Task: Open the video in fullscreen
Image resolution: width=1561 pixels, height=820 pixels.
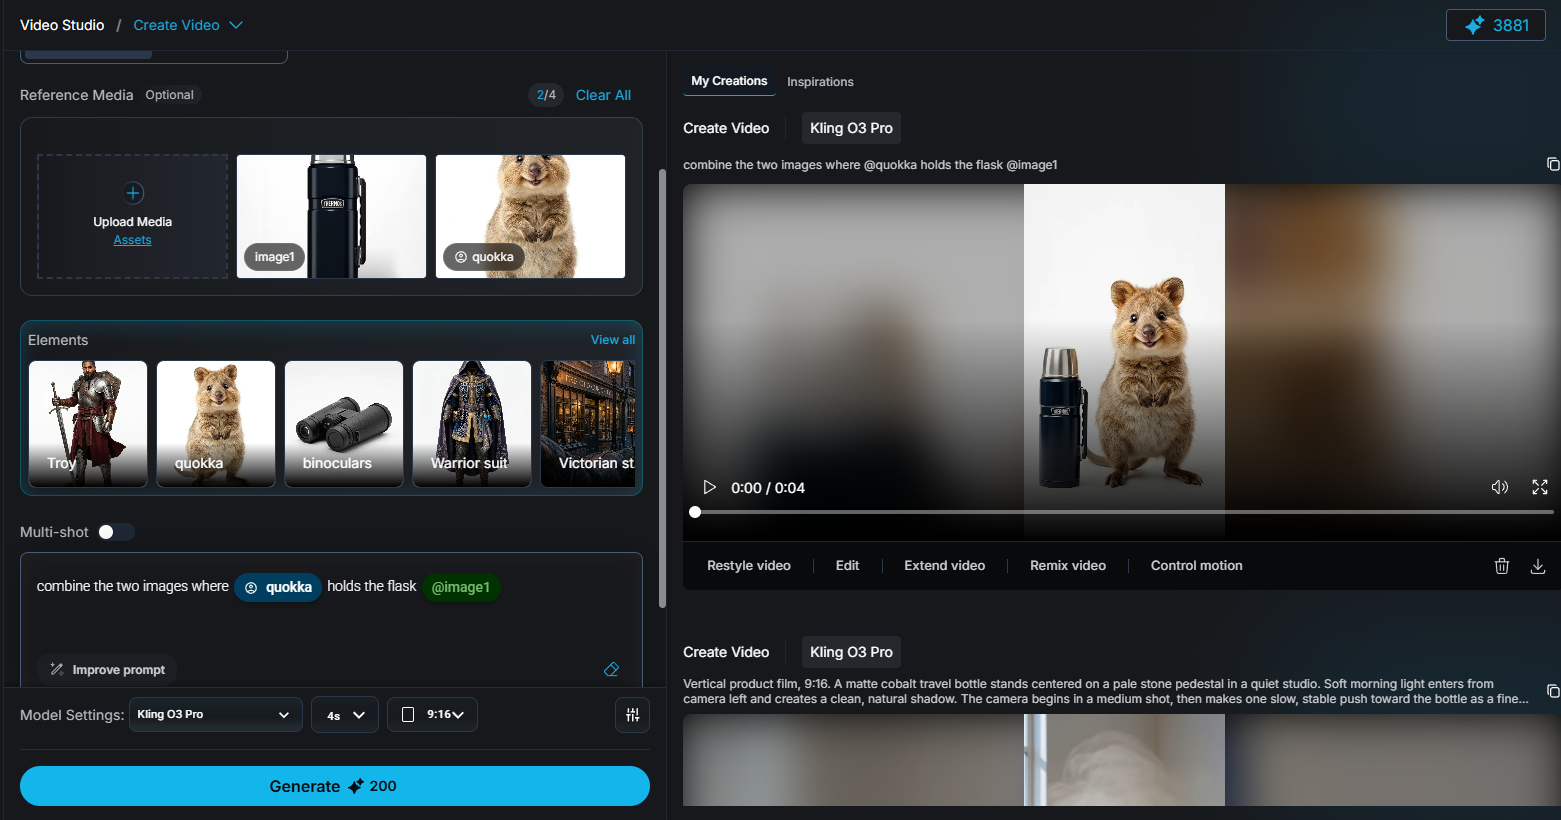Action: [1540, 487]
